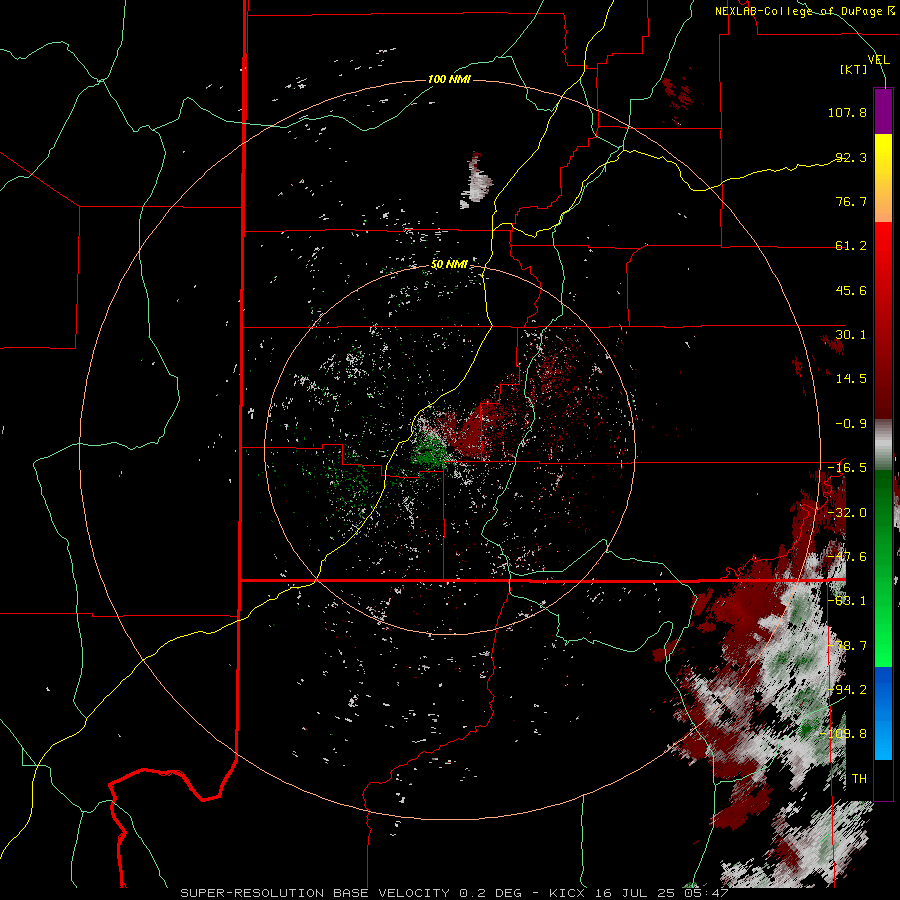
Task: Click the radar site where red and green meet
Action: tap(450, 448)
